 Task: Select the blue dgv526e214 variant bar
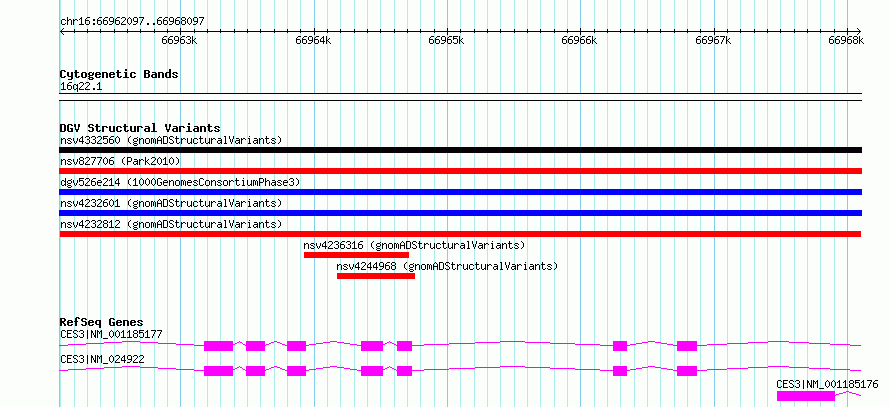(x=460, y=192)
